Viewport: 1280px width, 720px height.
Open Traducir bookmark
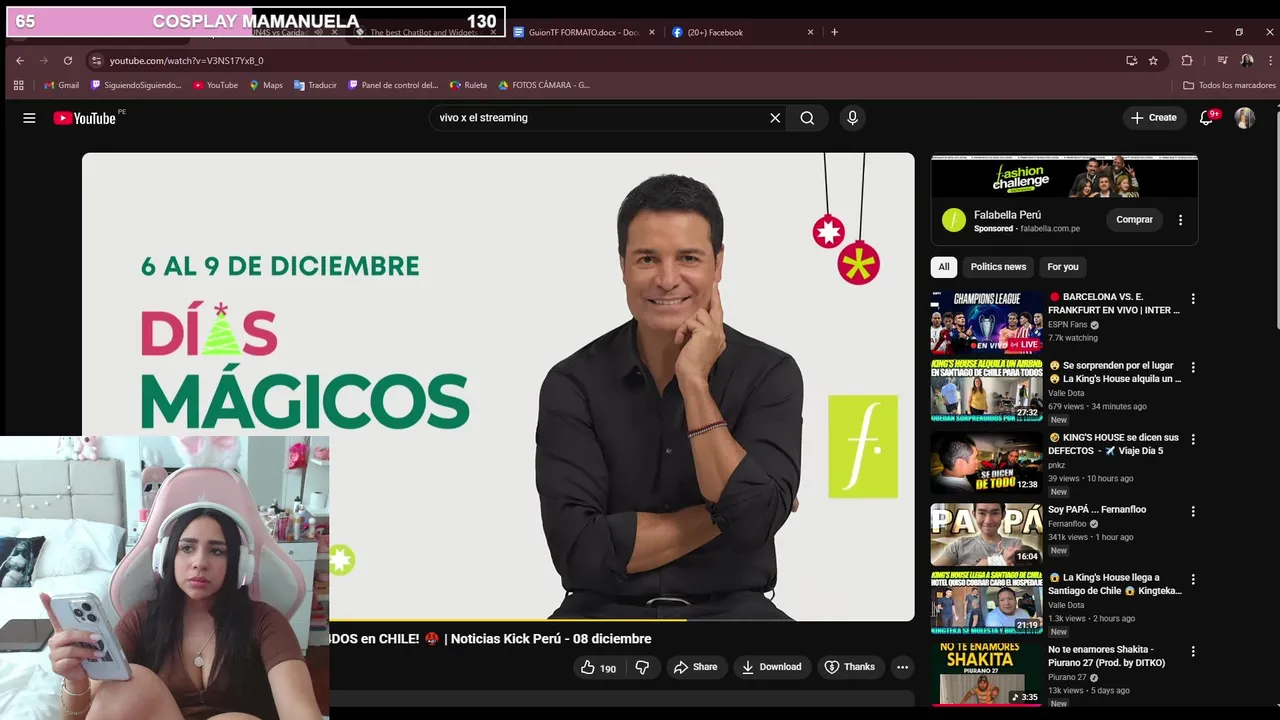(x=315, y=85)
